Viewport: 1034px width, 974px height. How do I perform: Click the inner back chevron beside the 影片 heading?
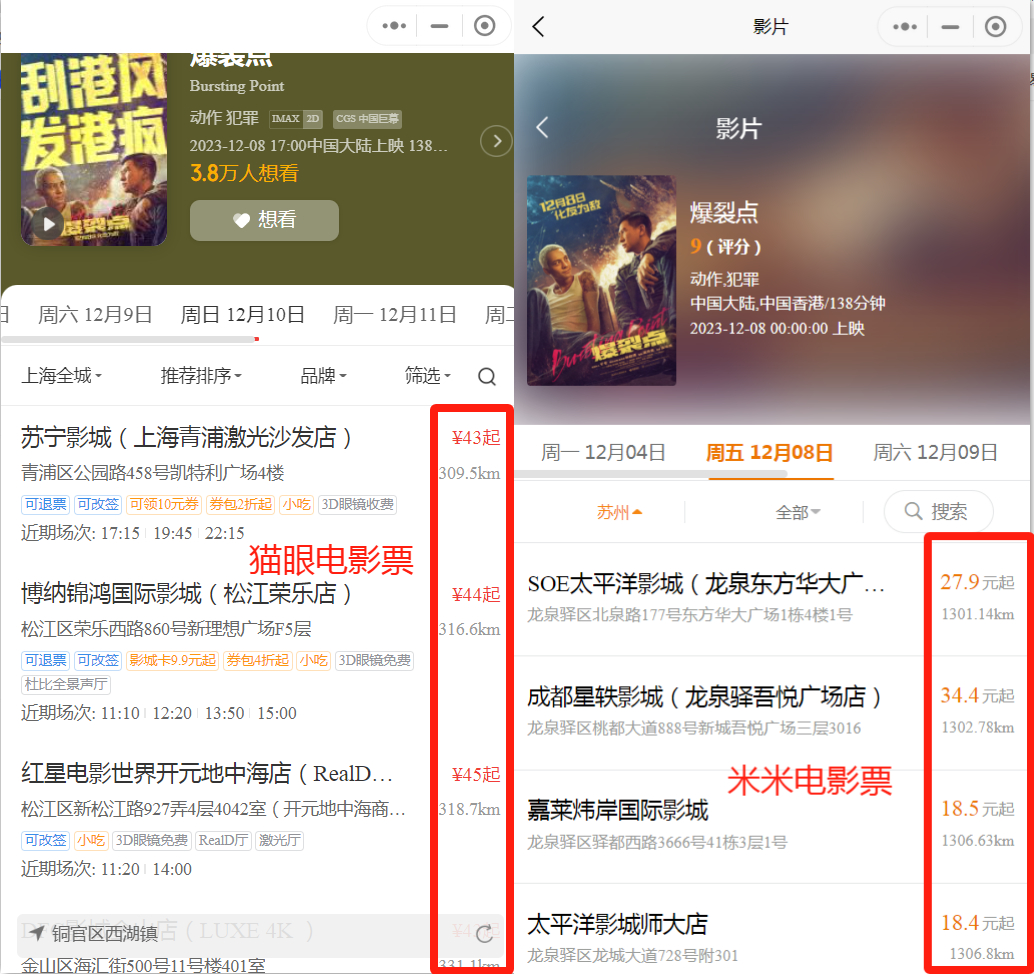542,127
